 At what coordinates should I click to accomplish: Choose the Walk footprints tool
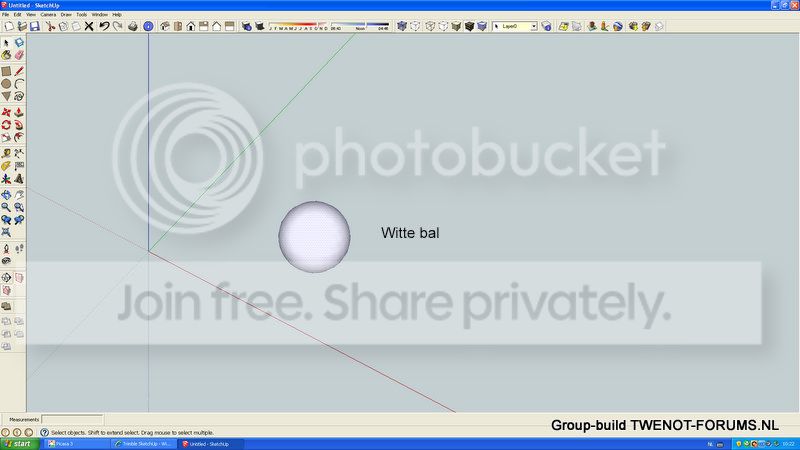tap(19, 249)
